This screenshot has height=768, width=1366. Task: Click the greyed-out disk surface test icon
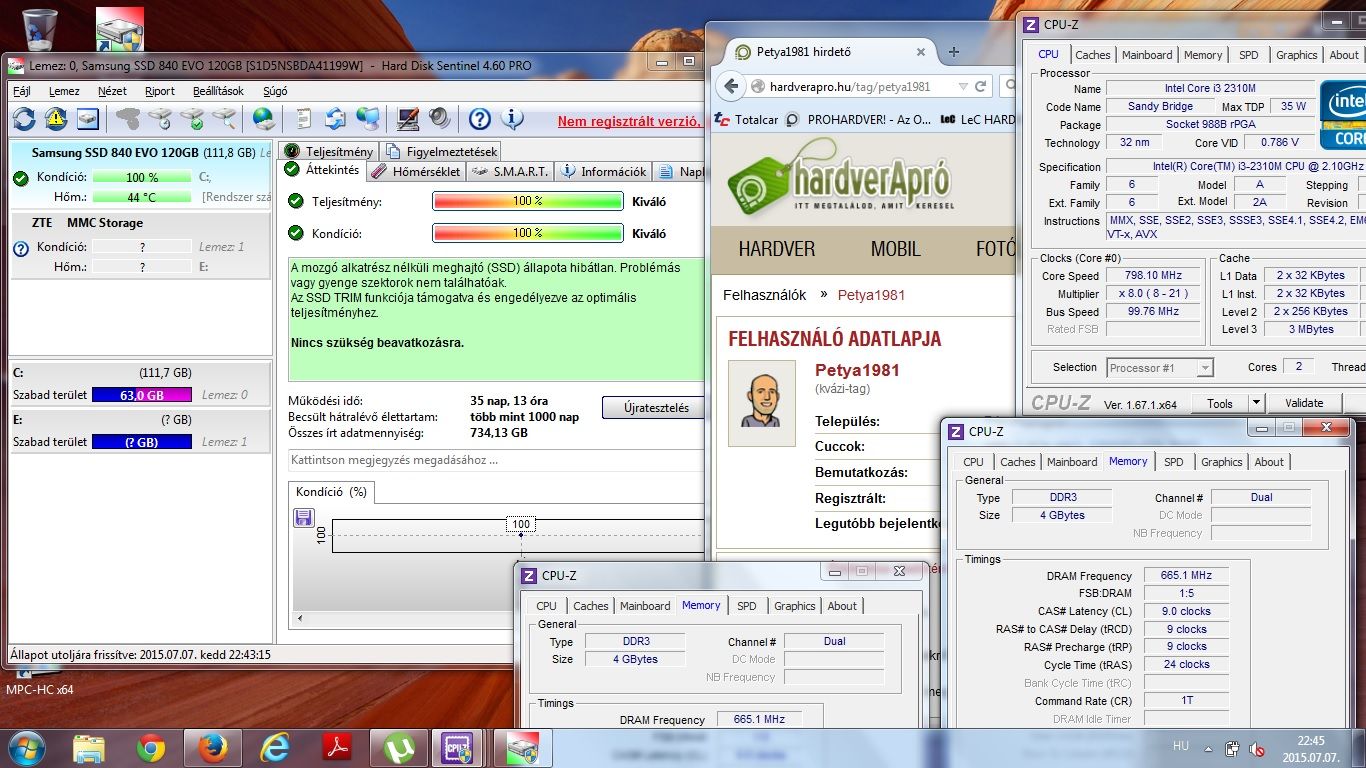pos(128,120)
